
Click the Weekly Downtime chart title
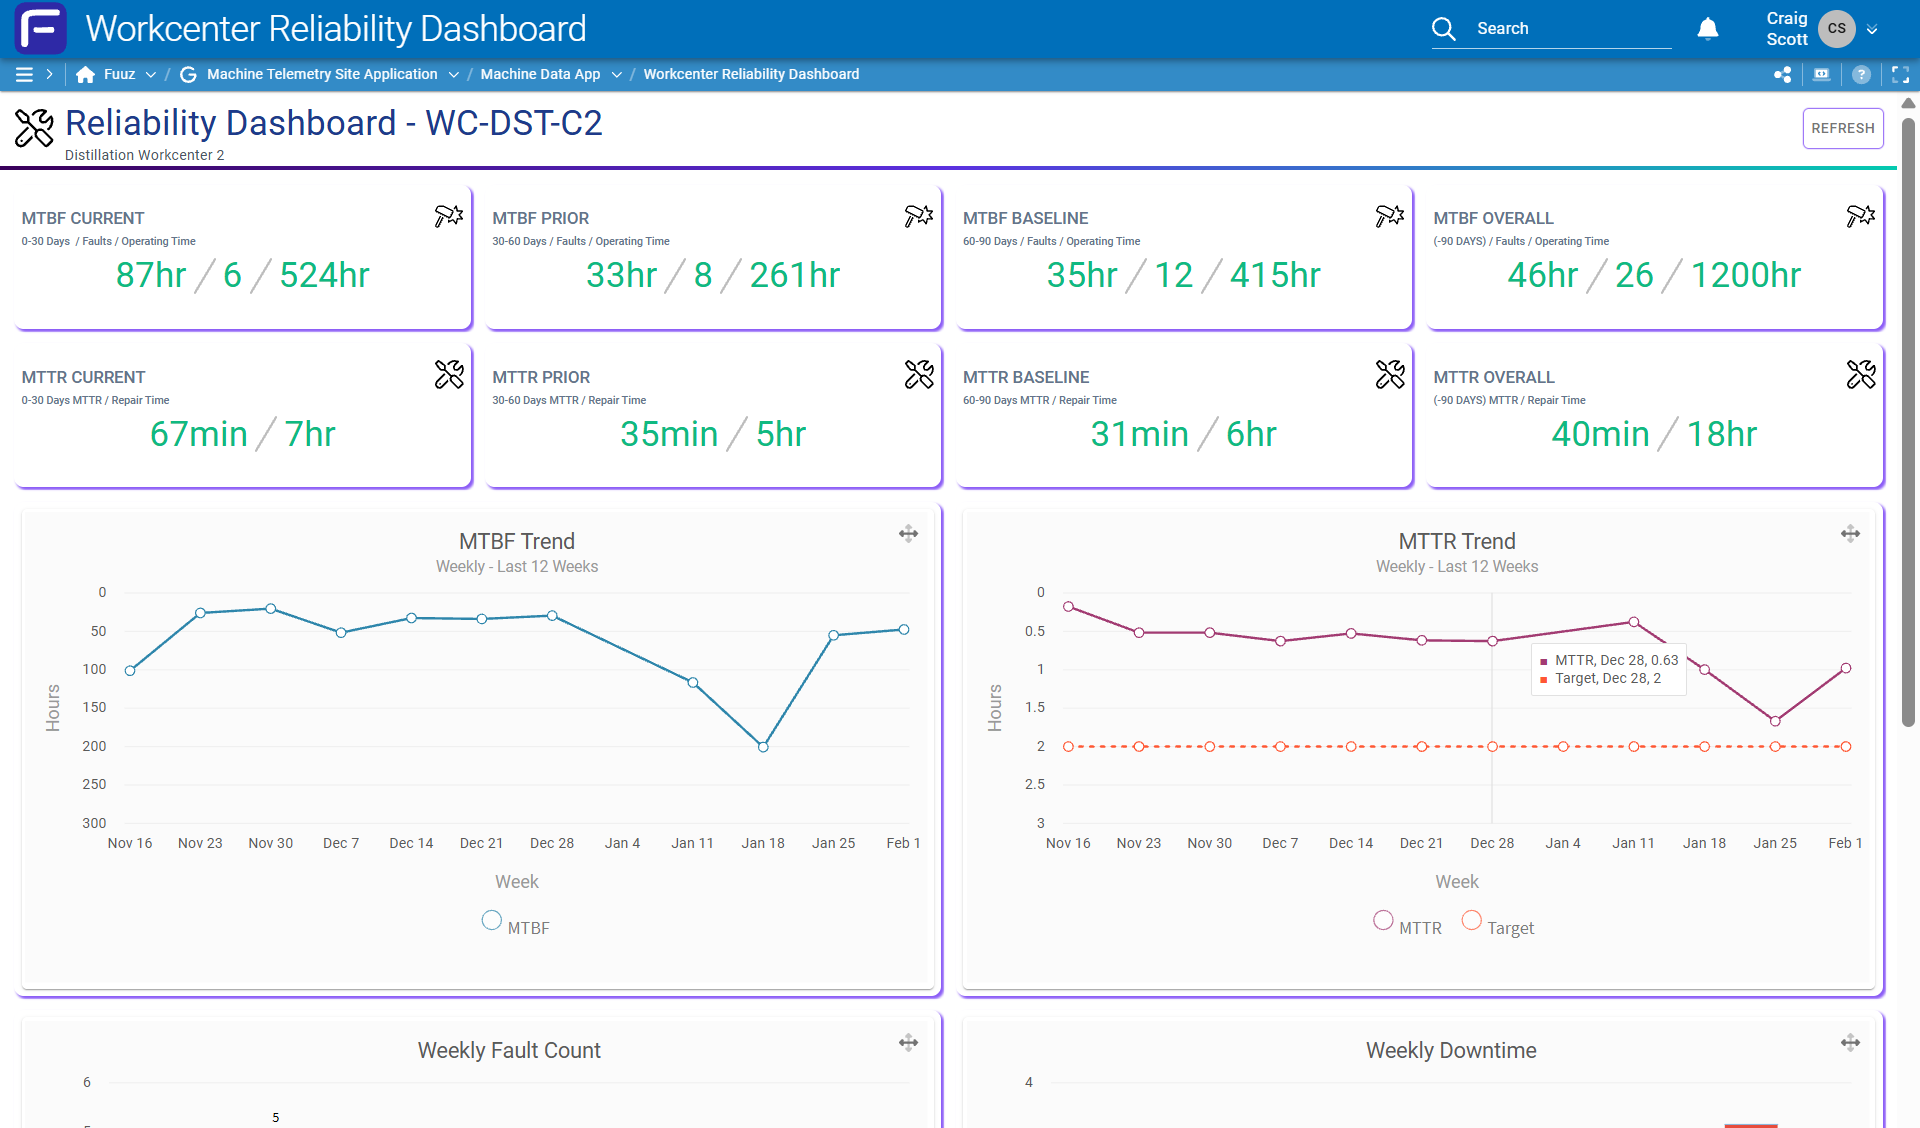coord(1451,1050)
